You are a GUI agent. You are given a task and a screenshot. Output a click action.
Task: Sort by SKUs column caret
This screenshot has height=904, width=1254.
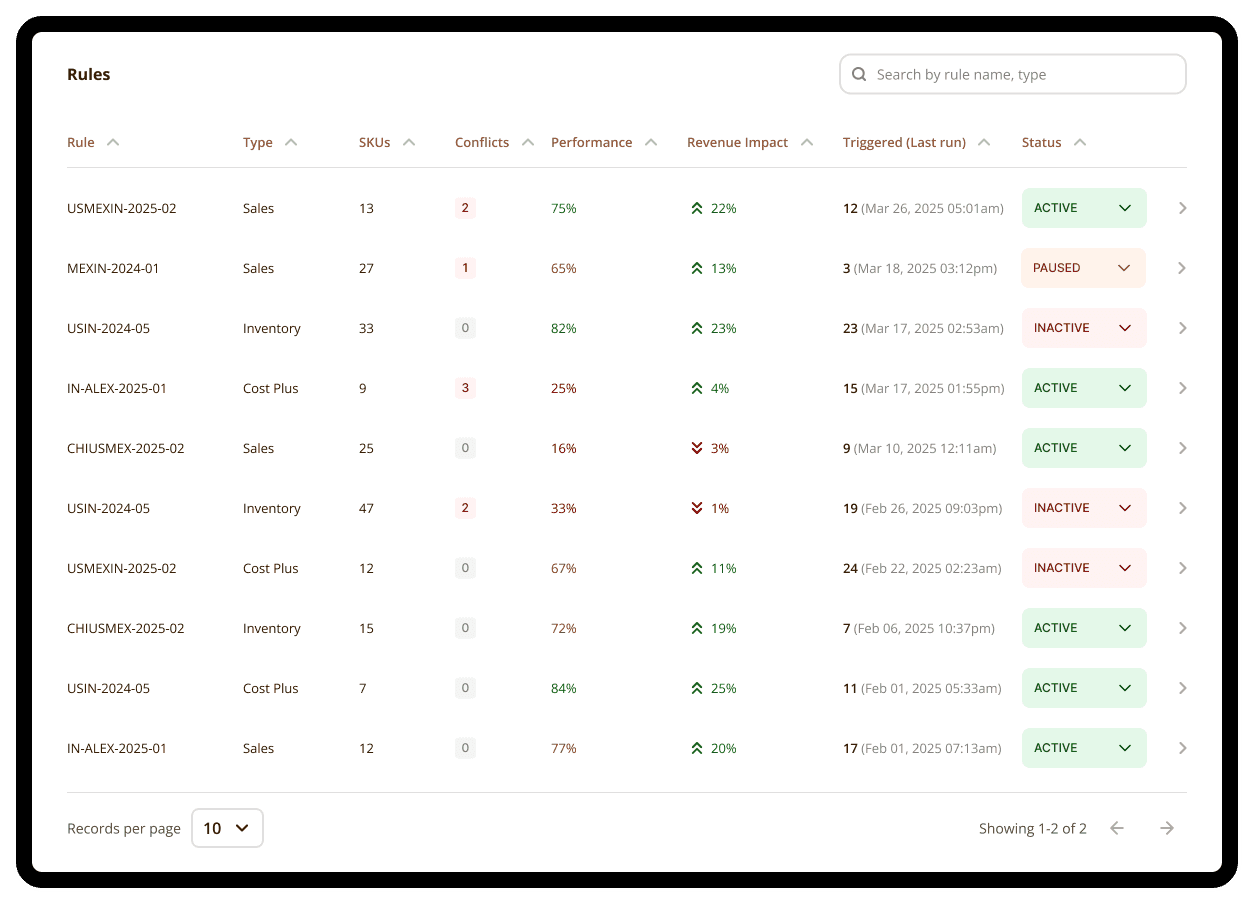409,142
